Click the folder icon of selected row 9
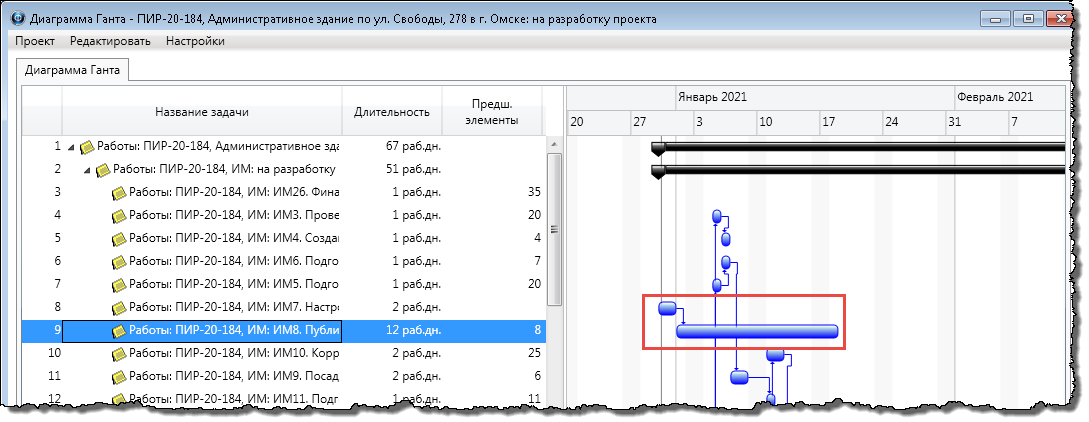Screen dimensions: 1089x422 point(119,330)
